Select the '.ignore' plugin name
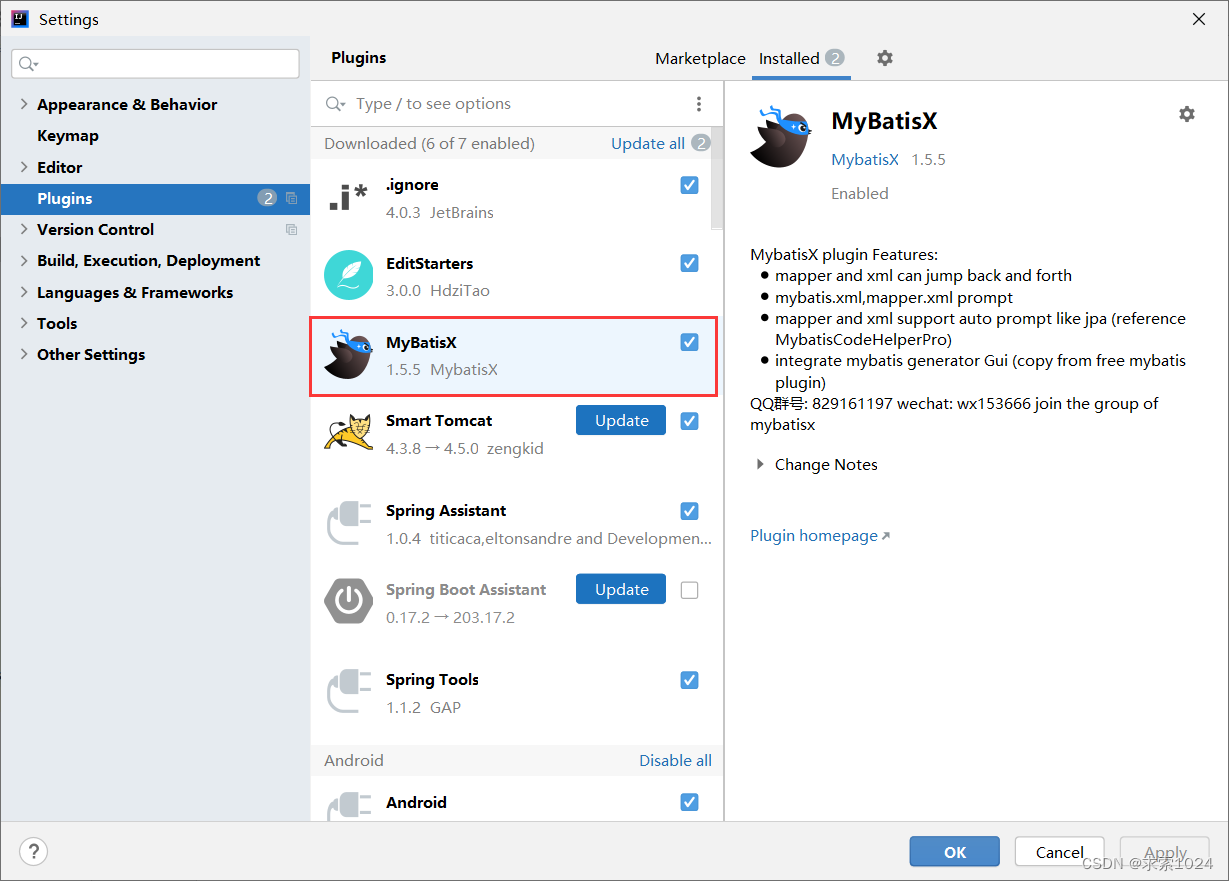Image resolution: width=1229 pixels, height=881 pixels. [412, 185]
